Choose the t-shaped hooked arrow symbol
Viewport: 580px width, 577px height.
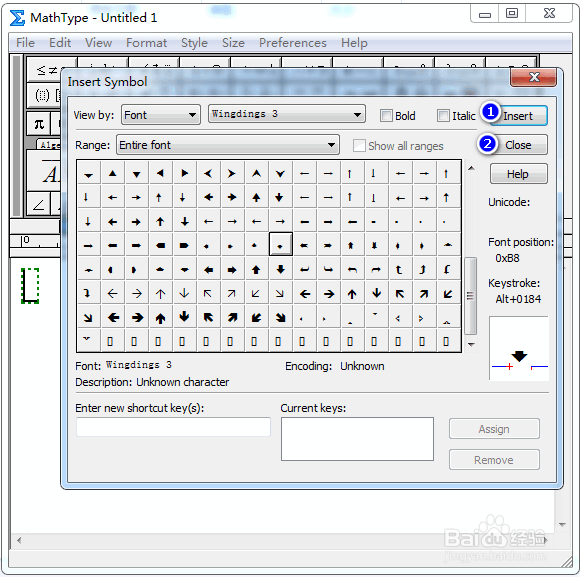[399, 270]
